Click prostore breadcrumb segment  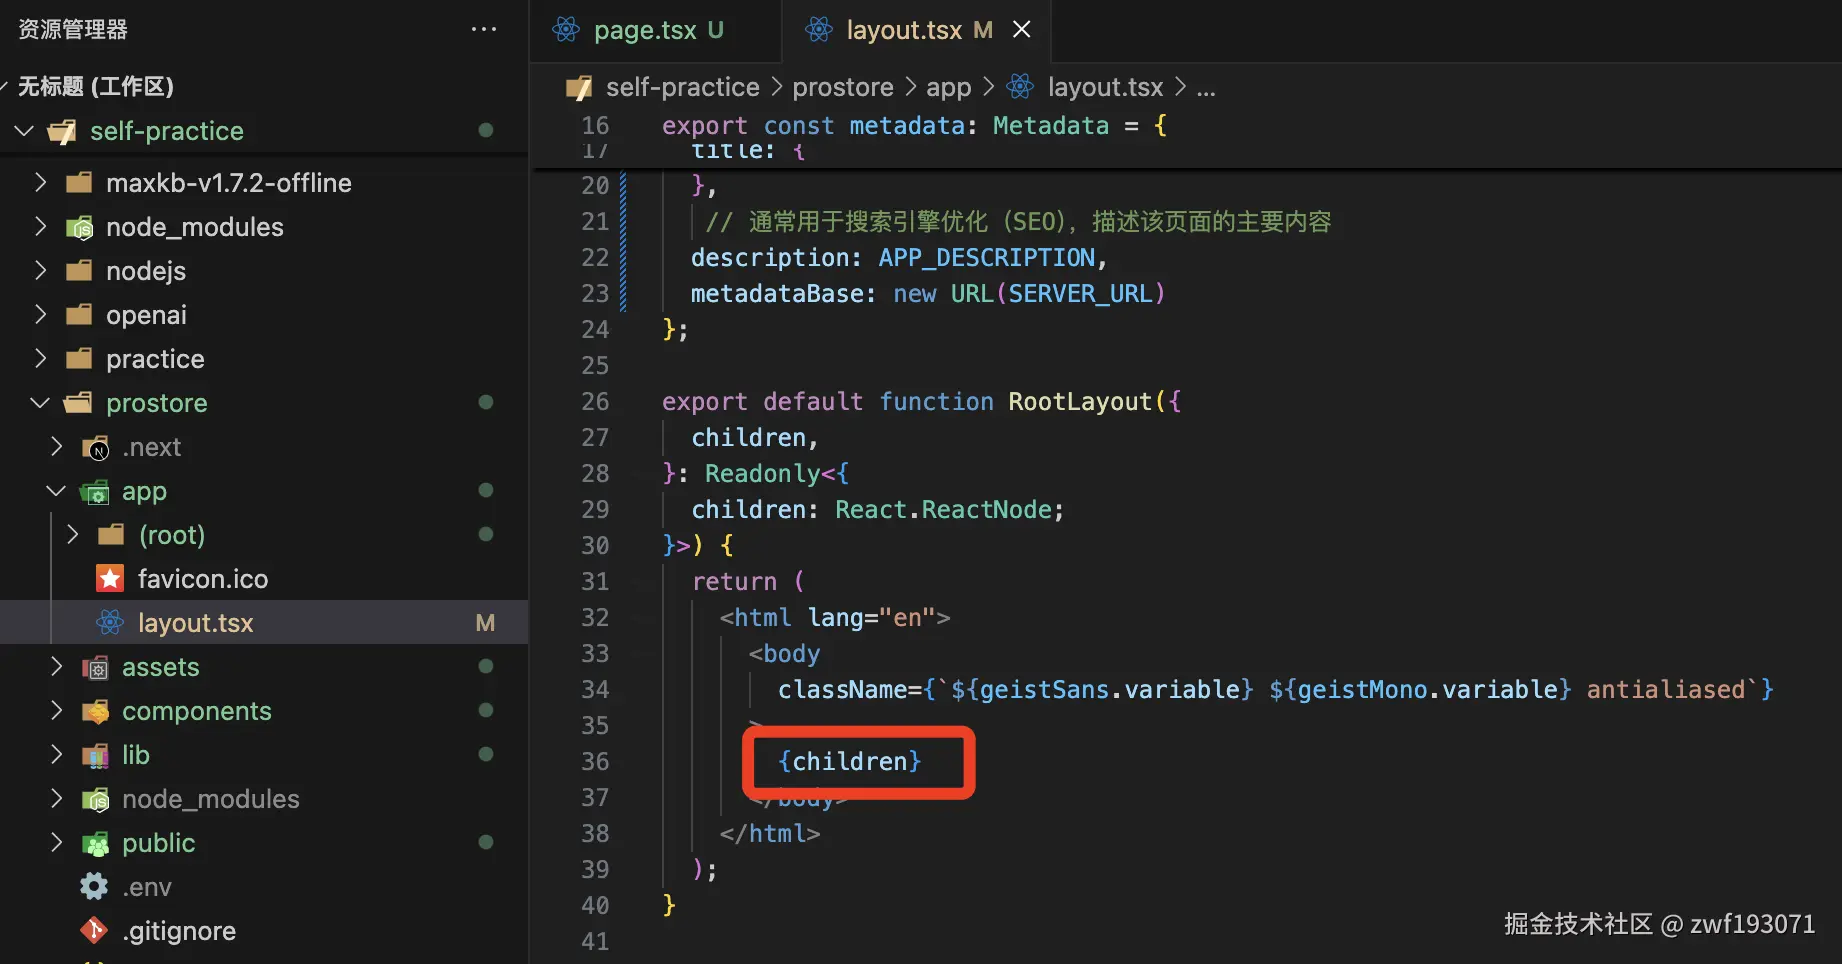click(x=843, y=88)
